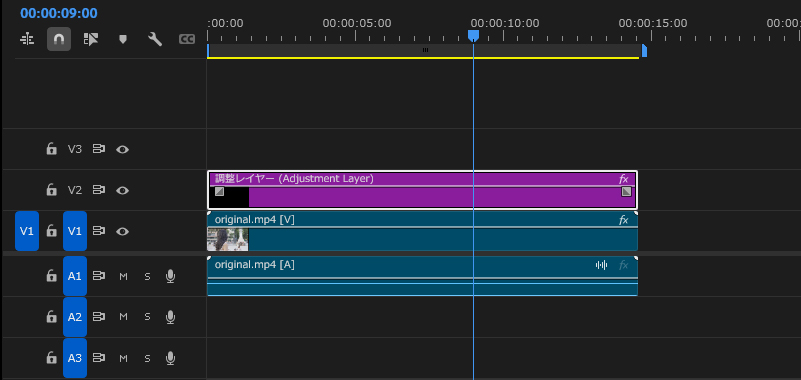This screenshot has height=380, width=801.
Task: Solo track A2
Action: click(x=147, y=317)
